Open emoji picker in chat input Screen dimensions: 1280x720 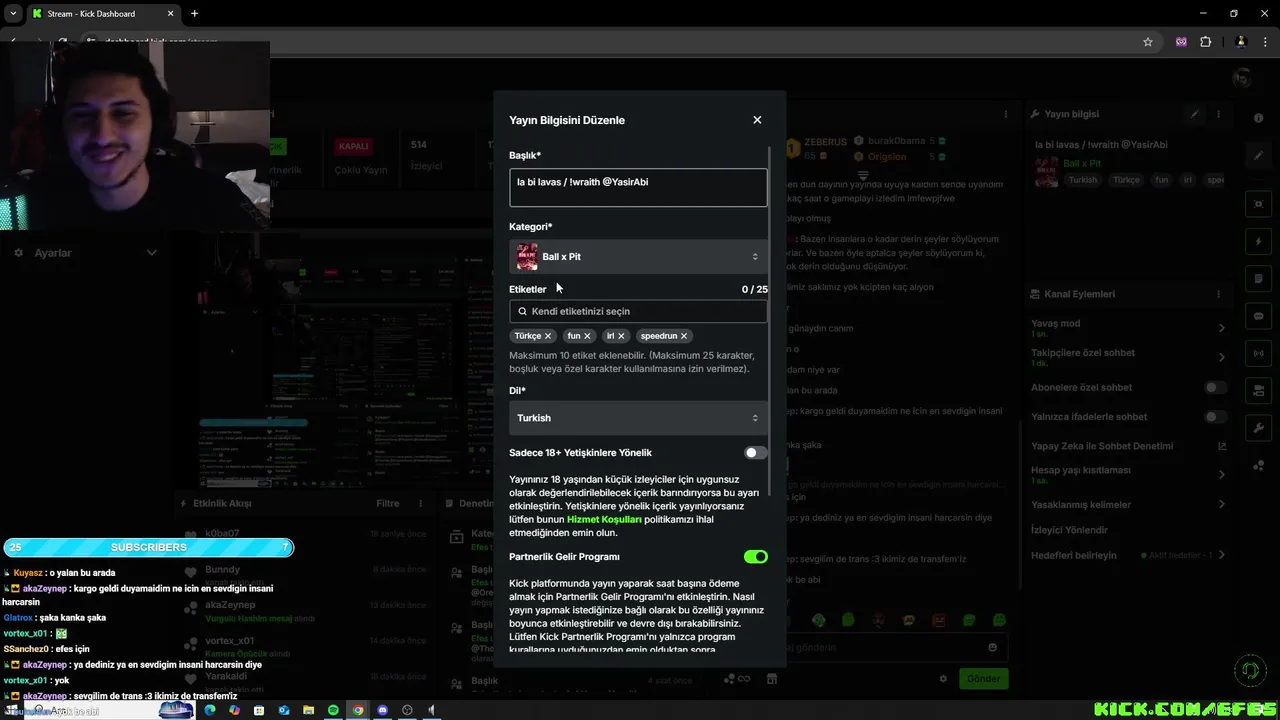click(992, 647)
